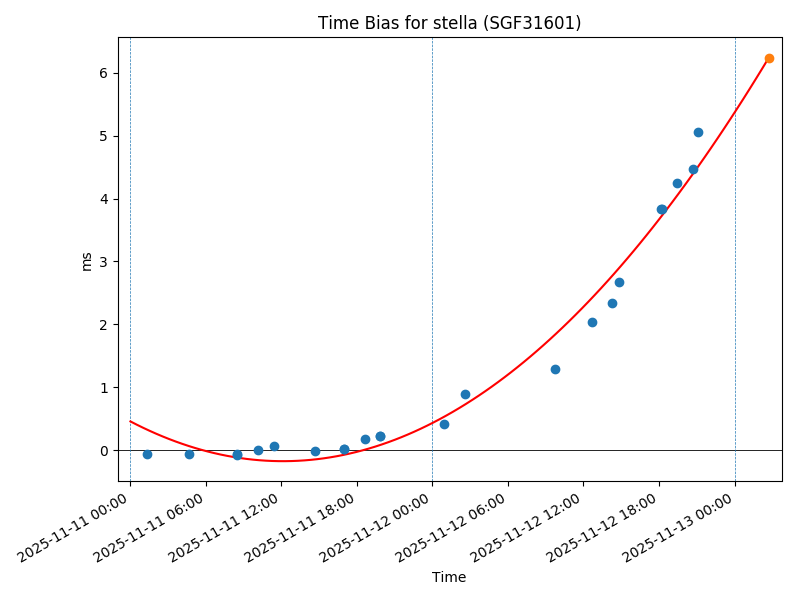Select the plot title "Time Bias for stella"
The image size is (800, 600).
(449, 23)
